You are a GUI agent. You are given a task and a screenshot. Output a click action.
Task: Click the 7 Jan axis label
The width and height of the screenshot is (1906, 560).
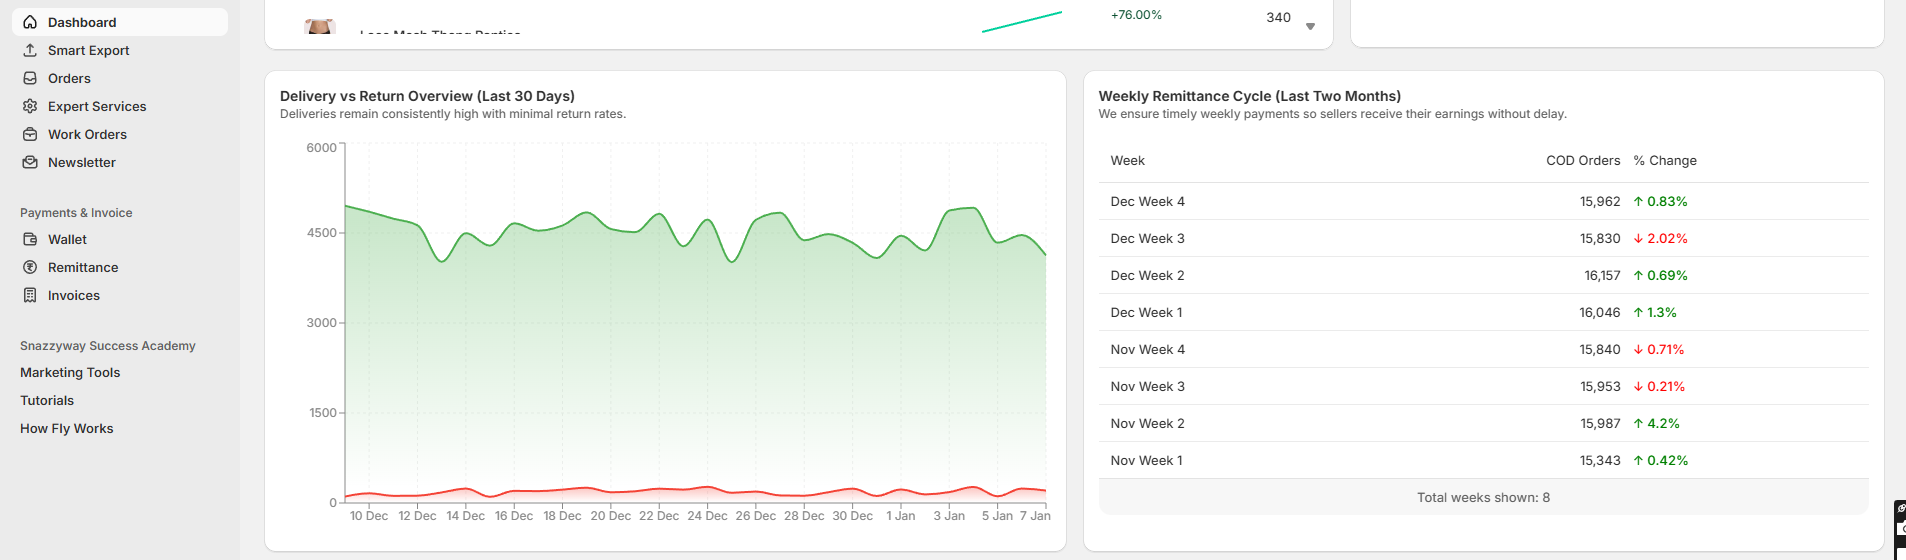tap(1035, 516)
